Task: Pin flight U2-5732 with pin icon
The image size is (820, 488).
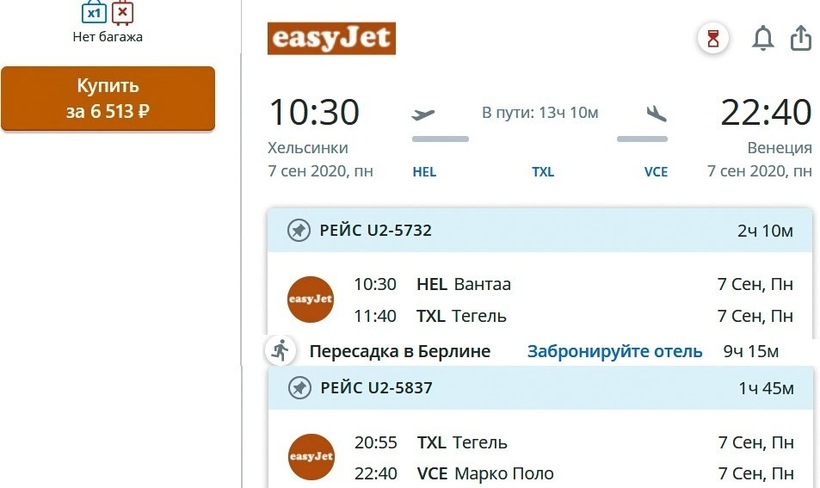Action: 298,231
